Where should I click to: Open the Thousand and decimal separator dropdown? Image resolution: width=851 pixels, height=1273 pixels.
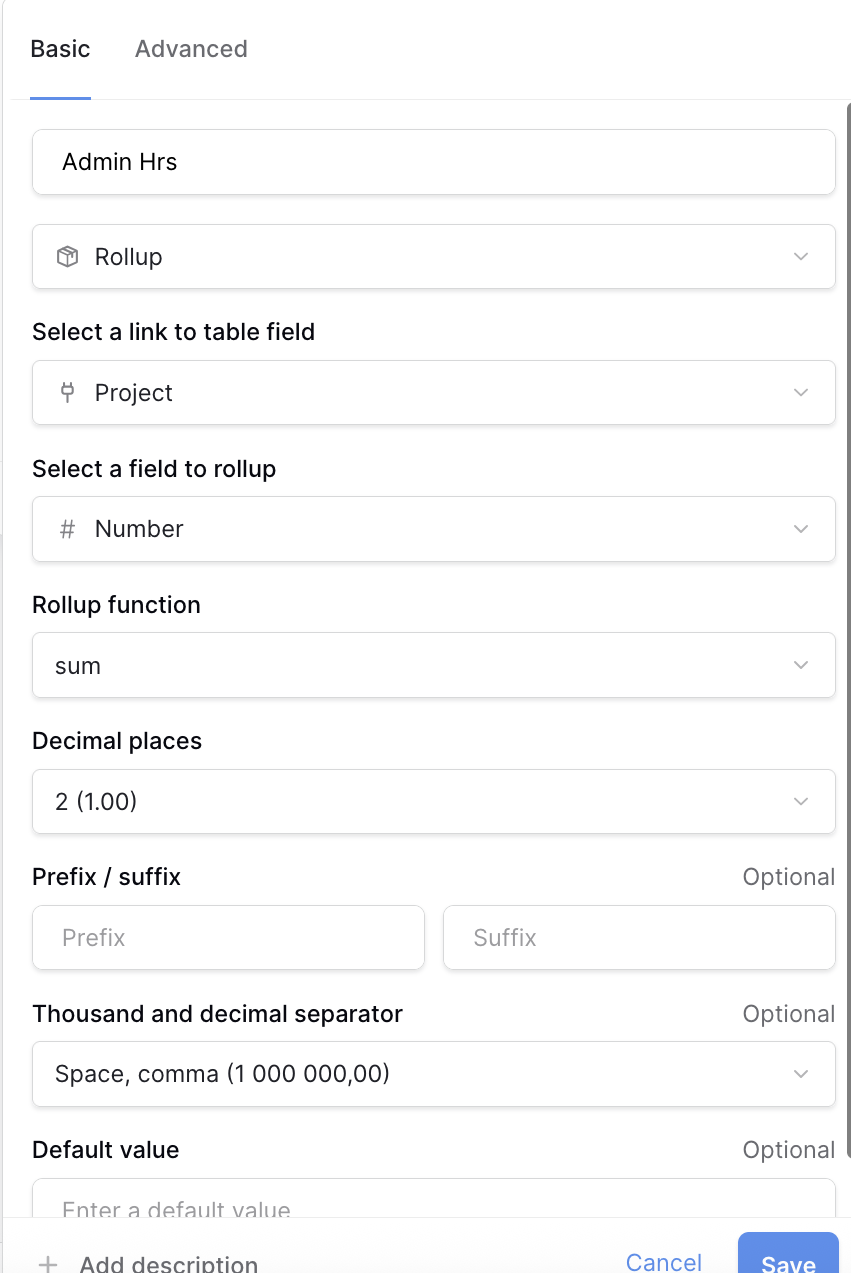pos(433,1074)
